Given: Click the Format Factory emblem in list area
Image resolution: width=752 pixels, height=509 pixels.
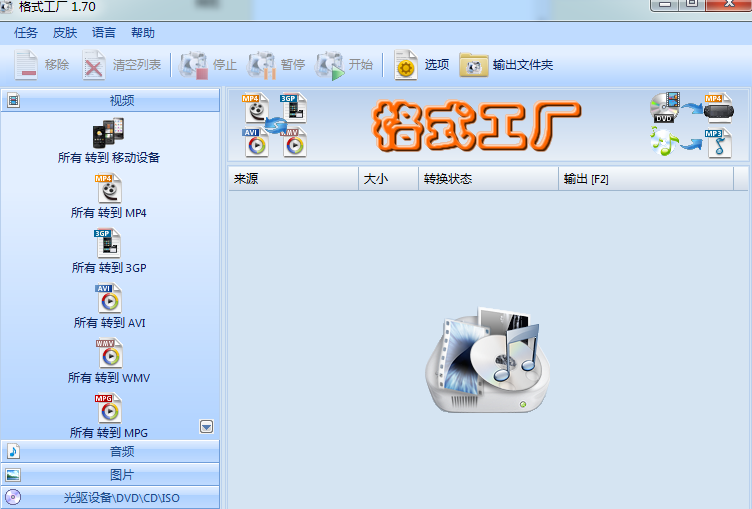Looking at the screenshot, I should (x=488, y=360).
